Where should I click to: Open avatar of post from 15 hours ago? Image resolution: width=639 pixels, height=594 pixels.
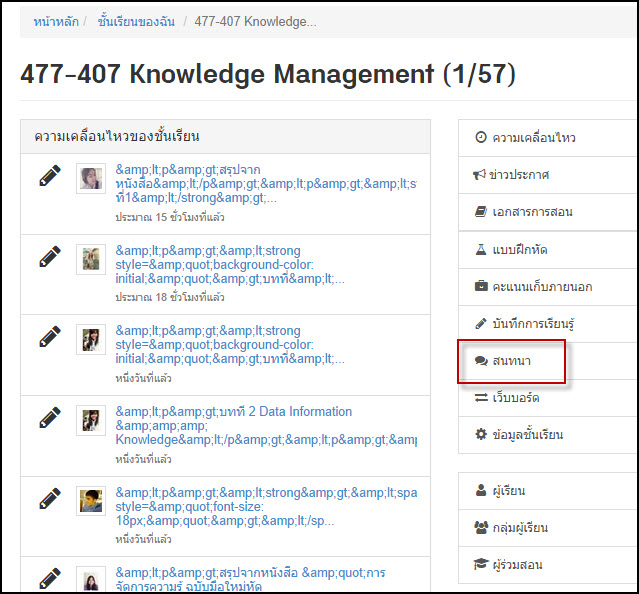click(x=91, y=178)
